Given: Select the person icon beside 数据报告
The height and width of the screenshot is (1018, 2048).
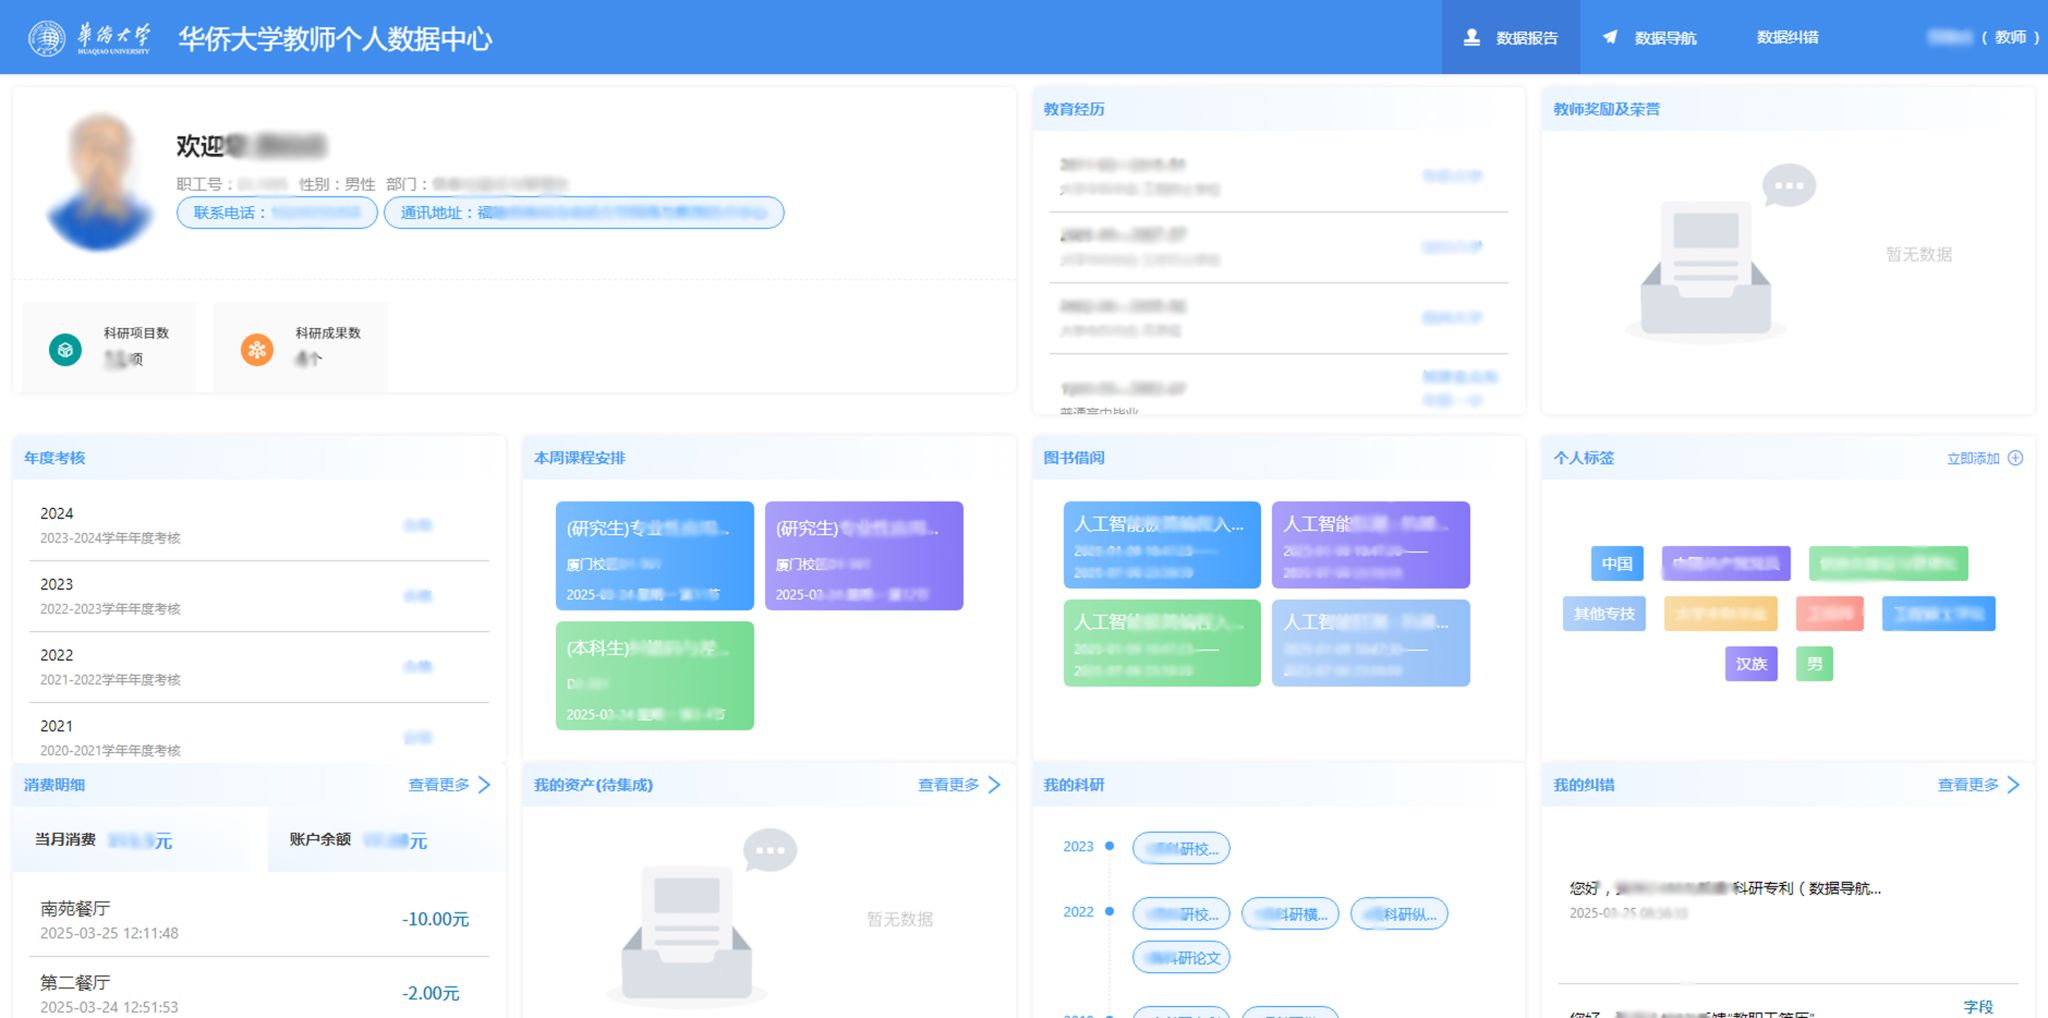Looking at the screenshot, I should pos(1471,37).
